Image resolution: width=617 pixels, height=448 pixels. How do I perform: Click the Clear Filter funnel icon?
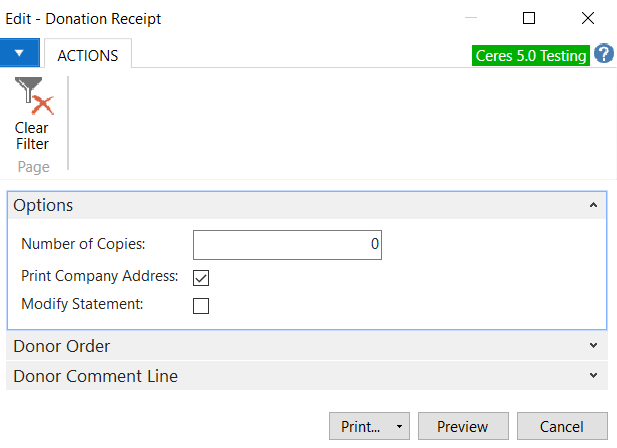pyautogui.click(x=32, y=98)
